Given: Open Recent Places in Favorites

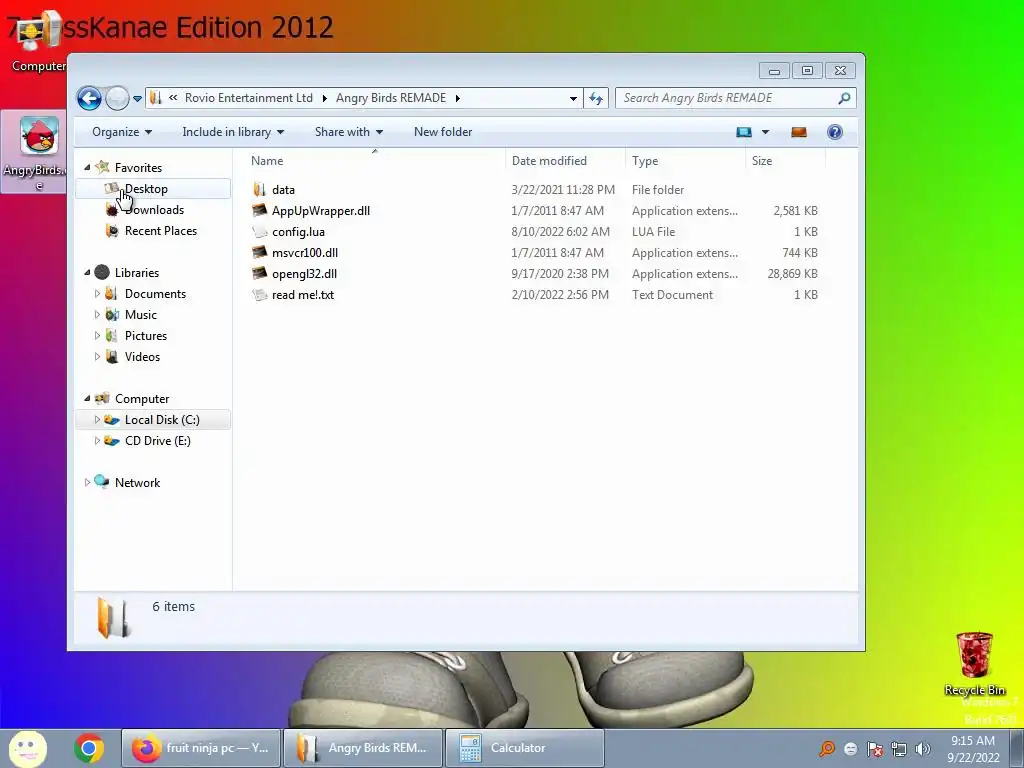Looking at the screenshot, I should click(x=161, y=231).
